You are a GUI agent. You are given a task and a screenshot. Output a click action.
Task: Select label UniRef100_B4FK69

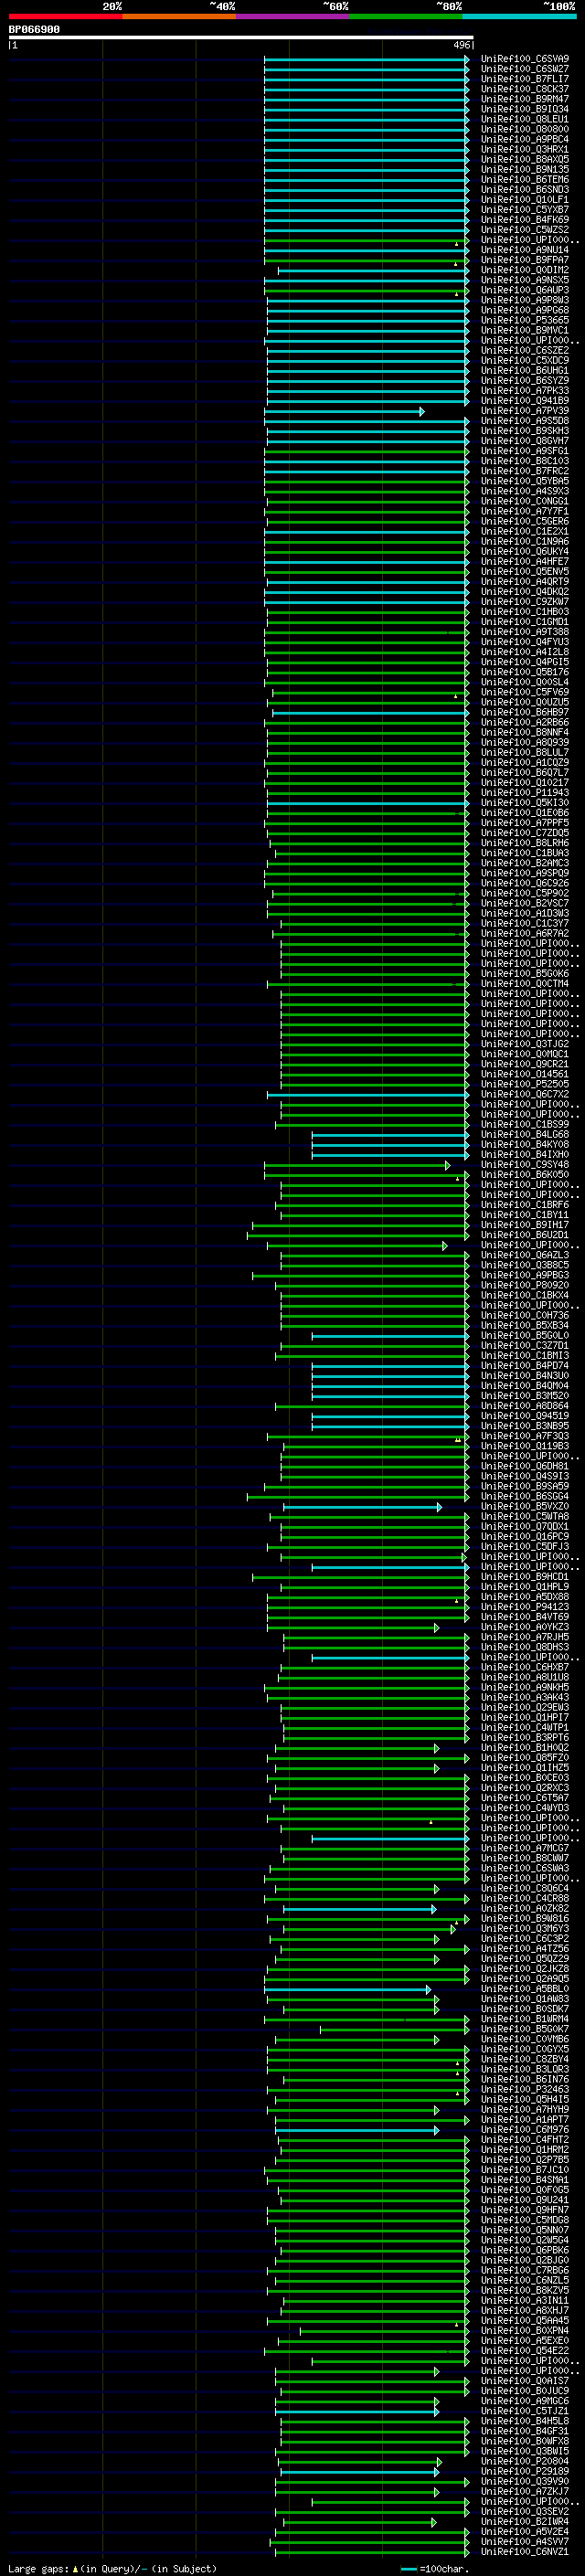[x=524, y=220]
